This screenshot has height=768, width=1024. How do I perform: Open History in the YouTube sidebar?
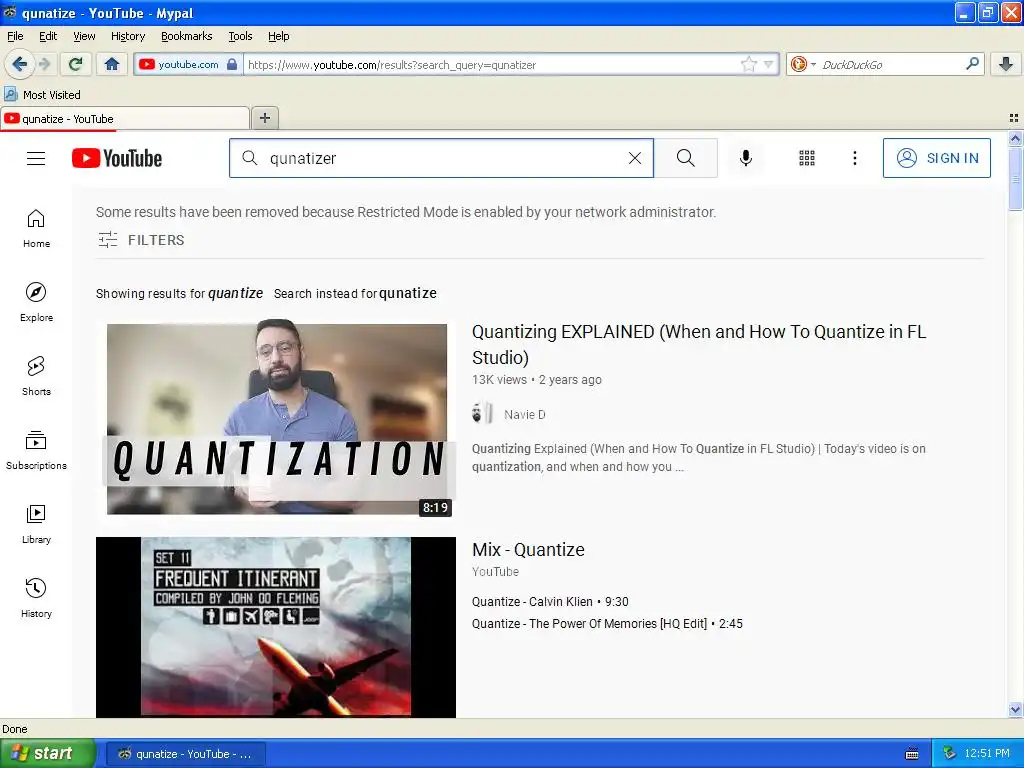pyautogui.click(x=37, y=598)
